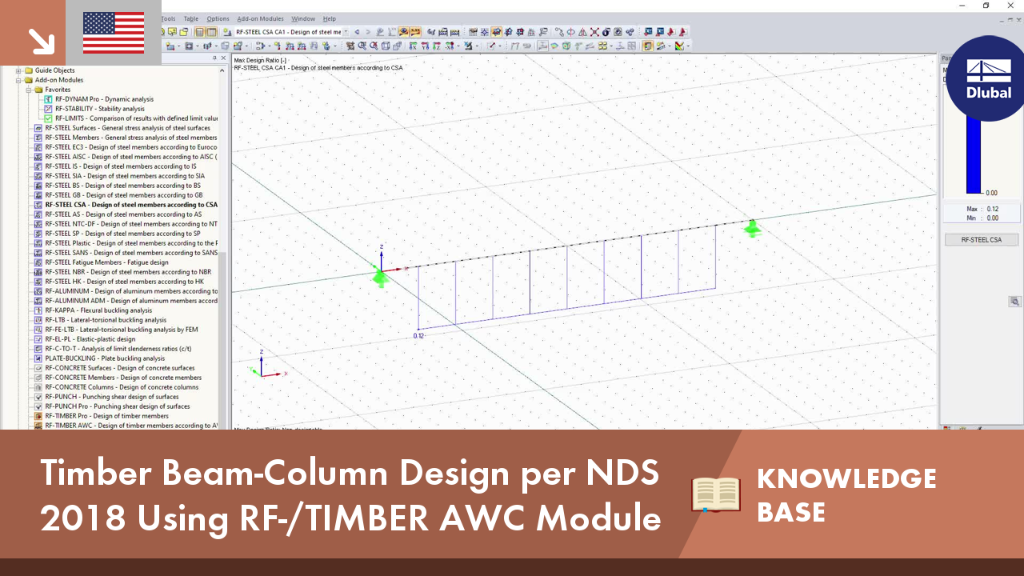
Task: Click the RF-LIMITS checkmark icon
Action: (x=48, y=118)
